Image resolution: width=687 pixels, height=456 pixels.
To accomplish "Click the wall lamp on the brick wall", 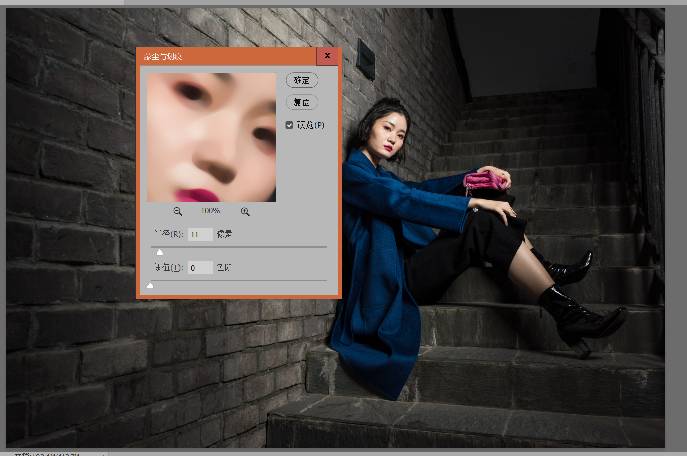I will pyautogui.click(x=366, y=61).
